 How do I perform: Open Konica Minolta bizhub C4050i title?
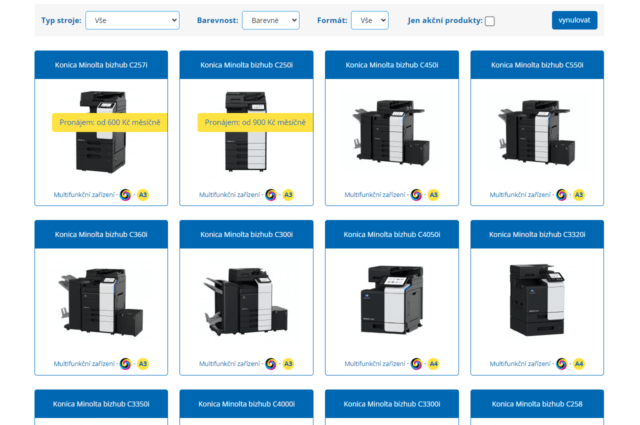coord(392,234)
